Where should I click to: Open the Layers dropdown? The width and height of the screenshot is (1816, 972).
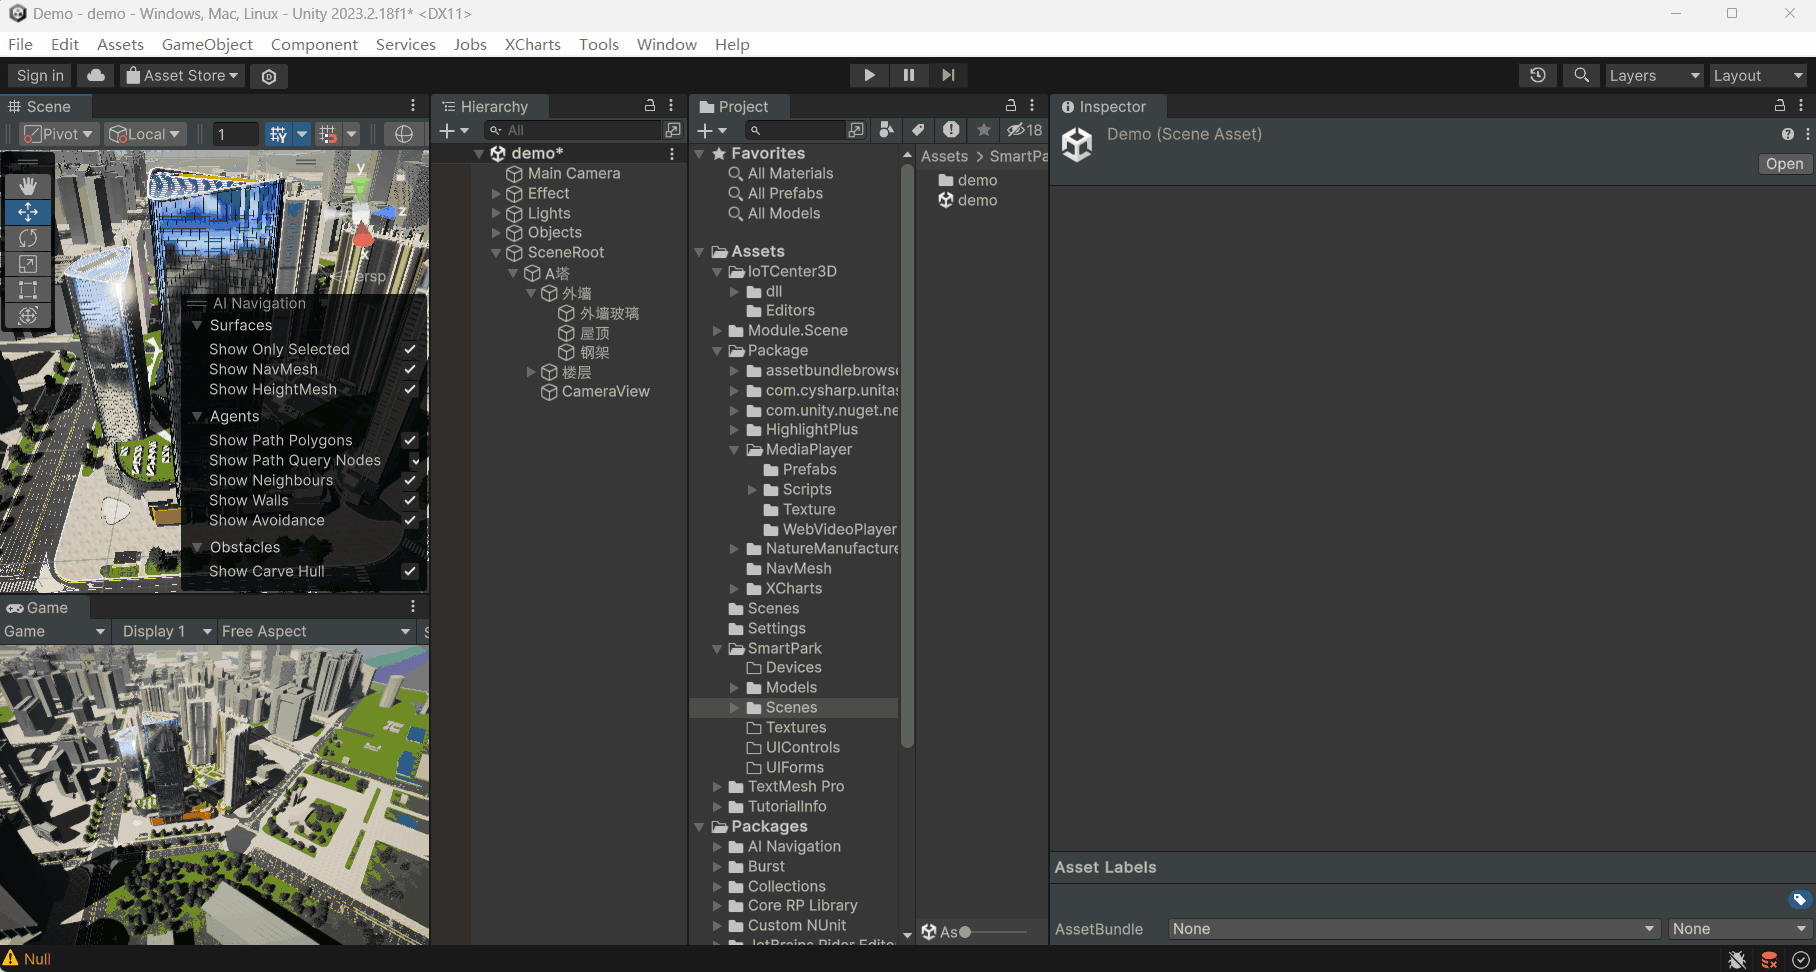click(x=1653, y=76)
